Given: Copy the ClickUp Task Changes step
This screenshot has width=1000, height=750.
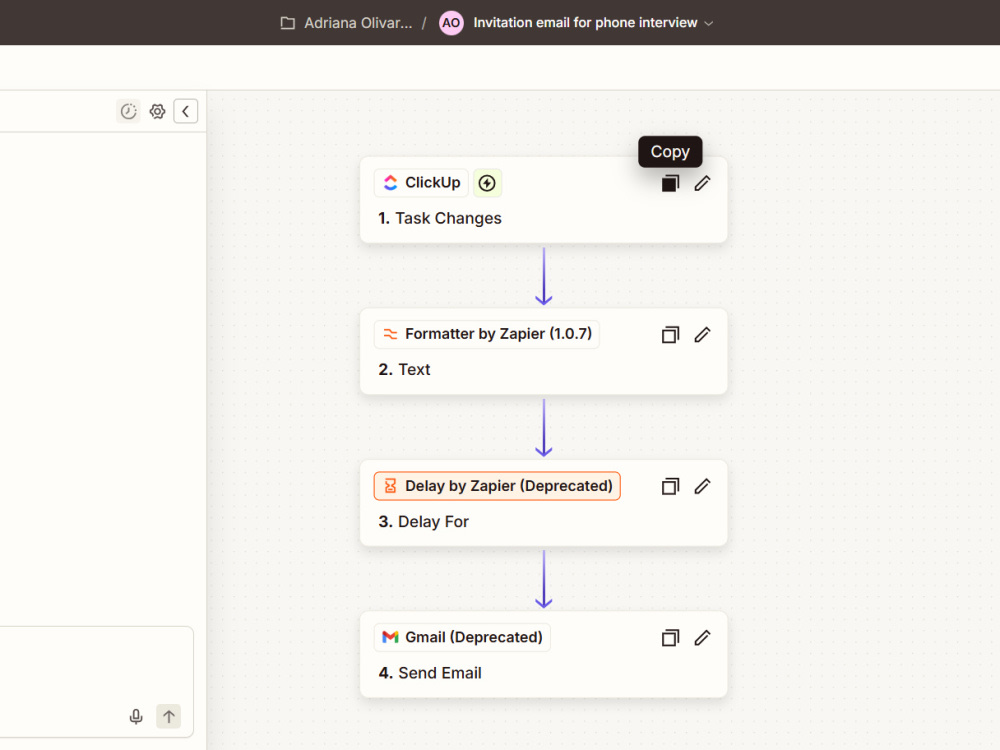Looking at the screenshot, I should [x=670, y=184].
